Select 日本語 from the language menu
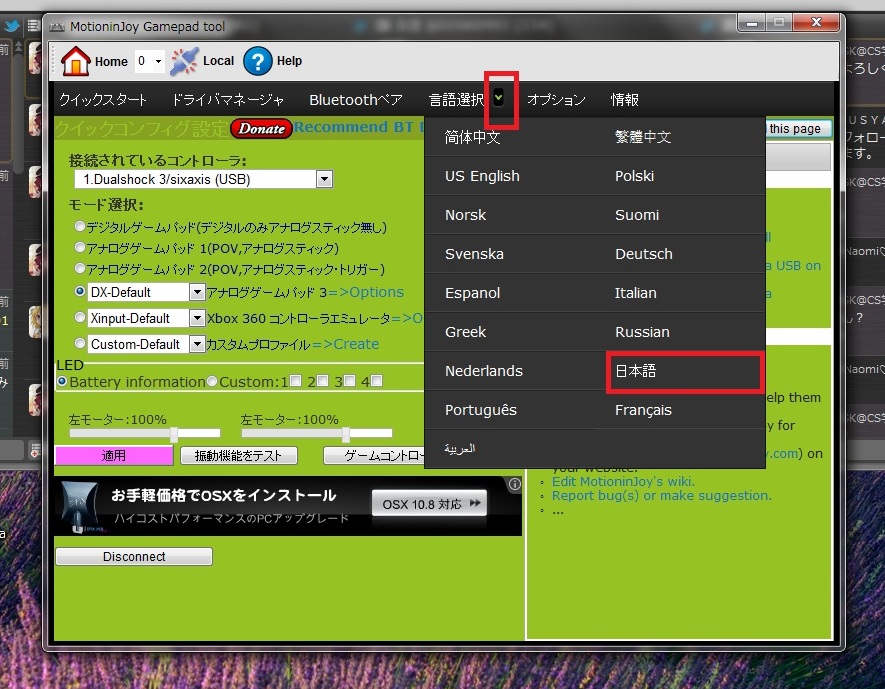Screen dimensions: 885x689 (x=685, y=371)
